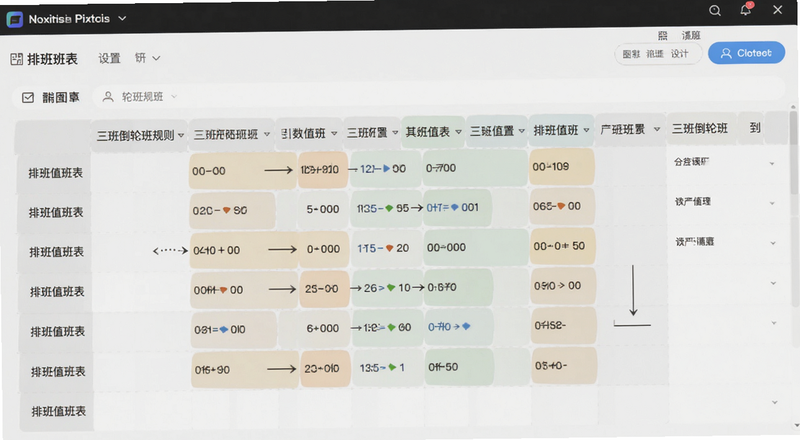Click the scrollbar up arrow
The width and height of the screenshot is (800, 440).
coord(793,107)
